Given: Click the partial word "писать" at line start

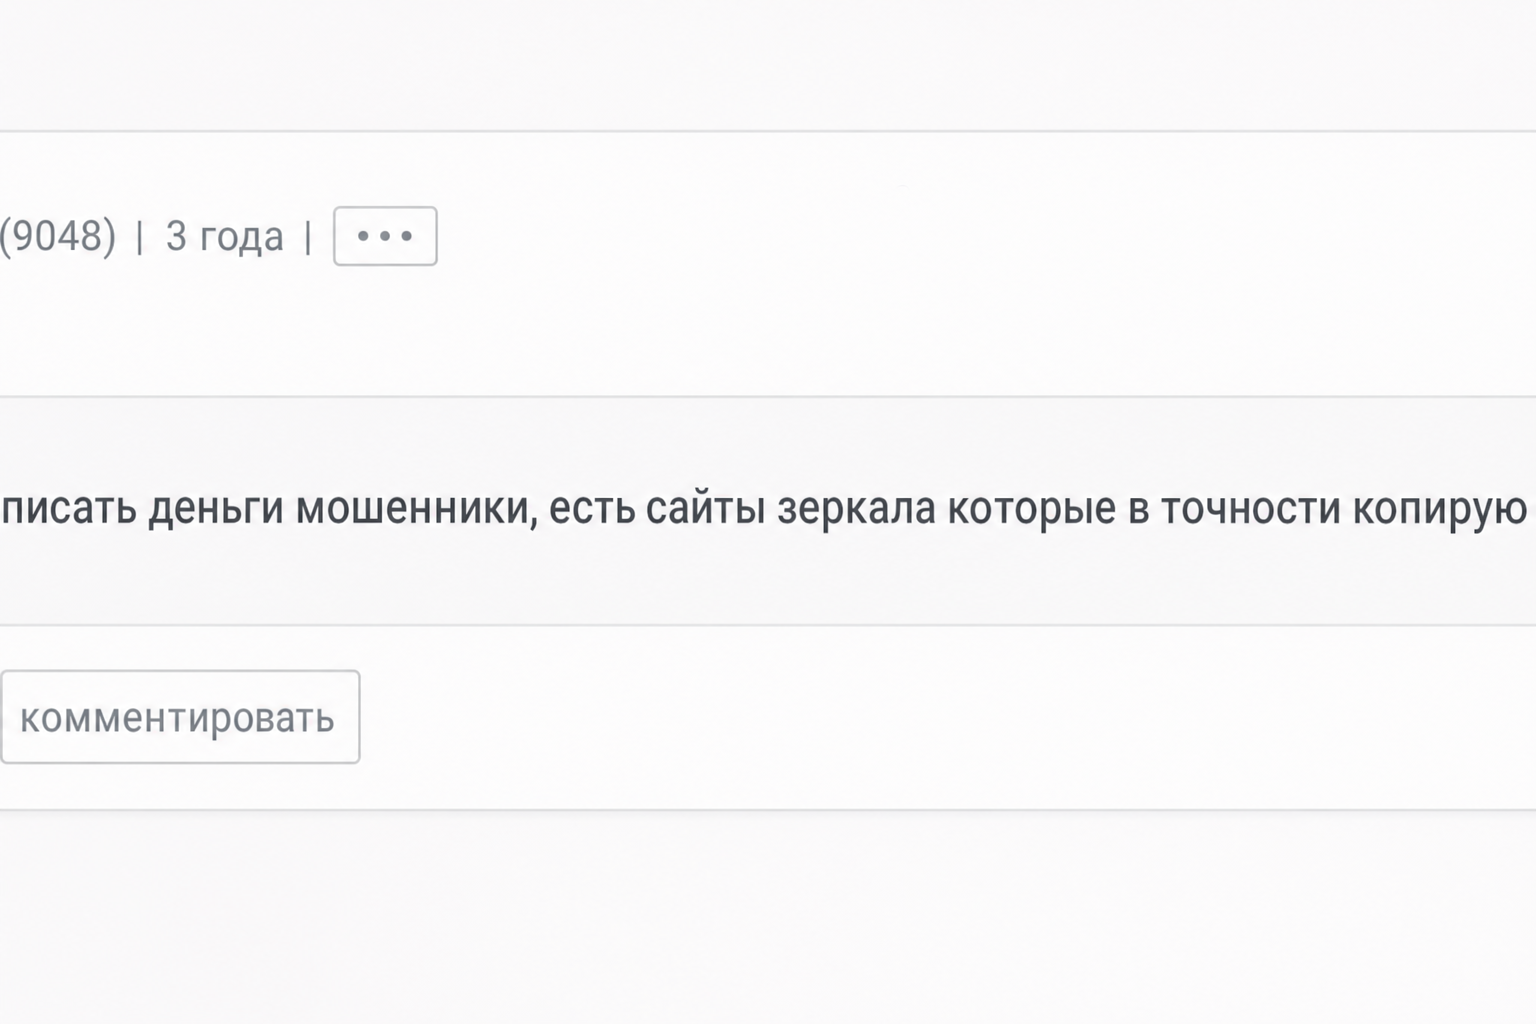Looking at the screenshot, I should click(69, 508).
